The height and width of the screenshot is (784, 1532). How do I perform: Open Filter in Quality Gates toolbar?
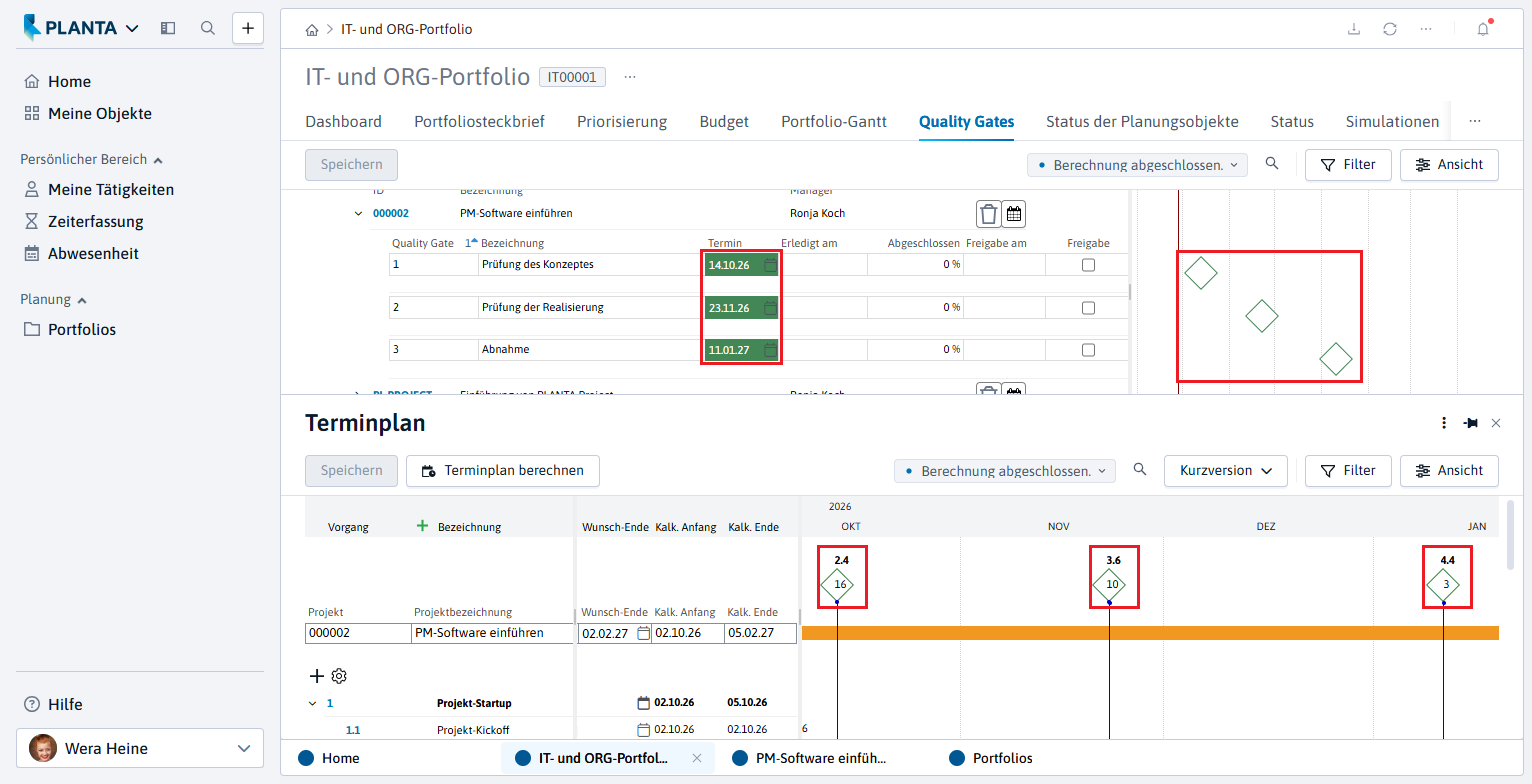[x=1348, y=165]
